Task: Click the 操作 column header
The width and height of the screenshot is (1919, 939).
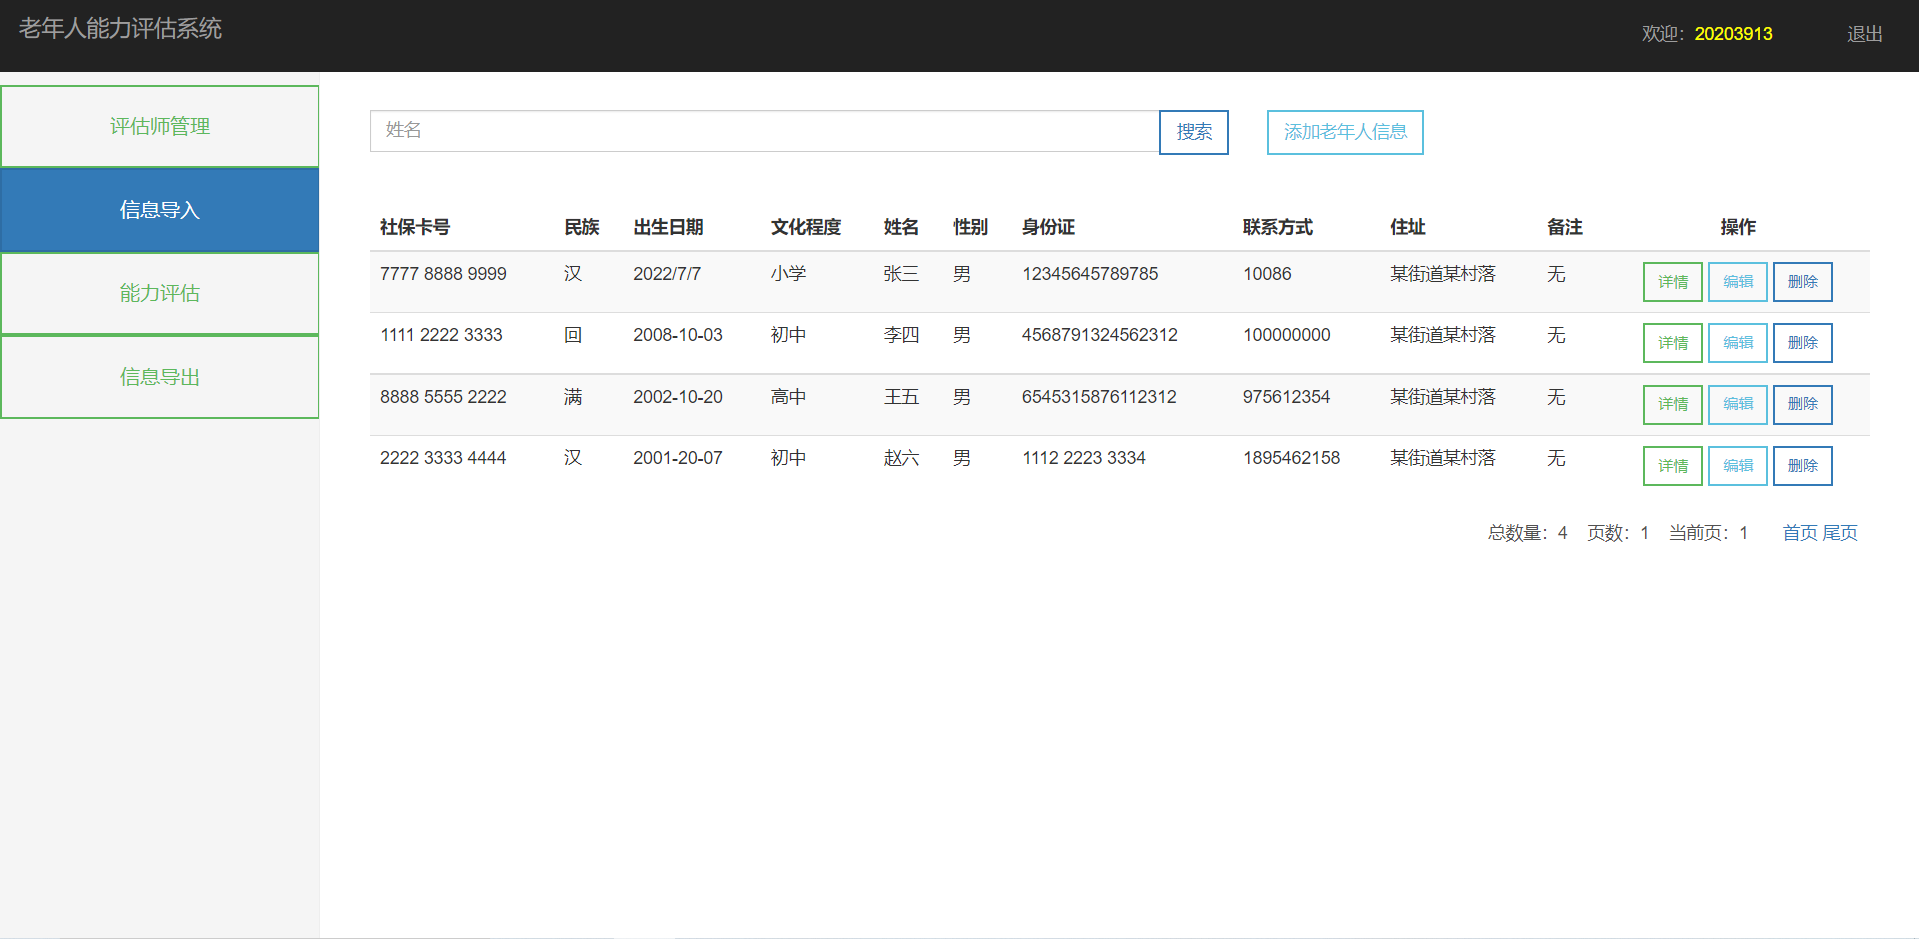Action: click(x=1738, y=227)
